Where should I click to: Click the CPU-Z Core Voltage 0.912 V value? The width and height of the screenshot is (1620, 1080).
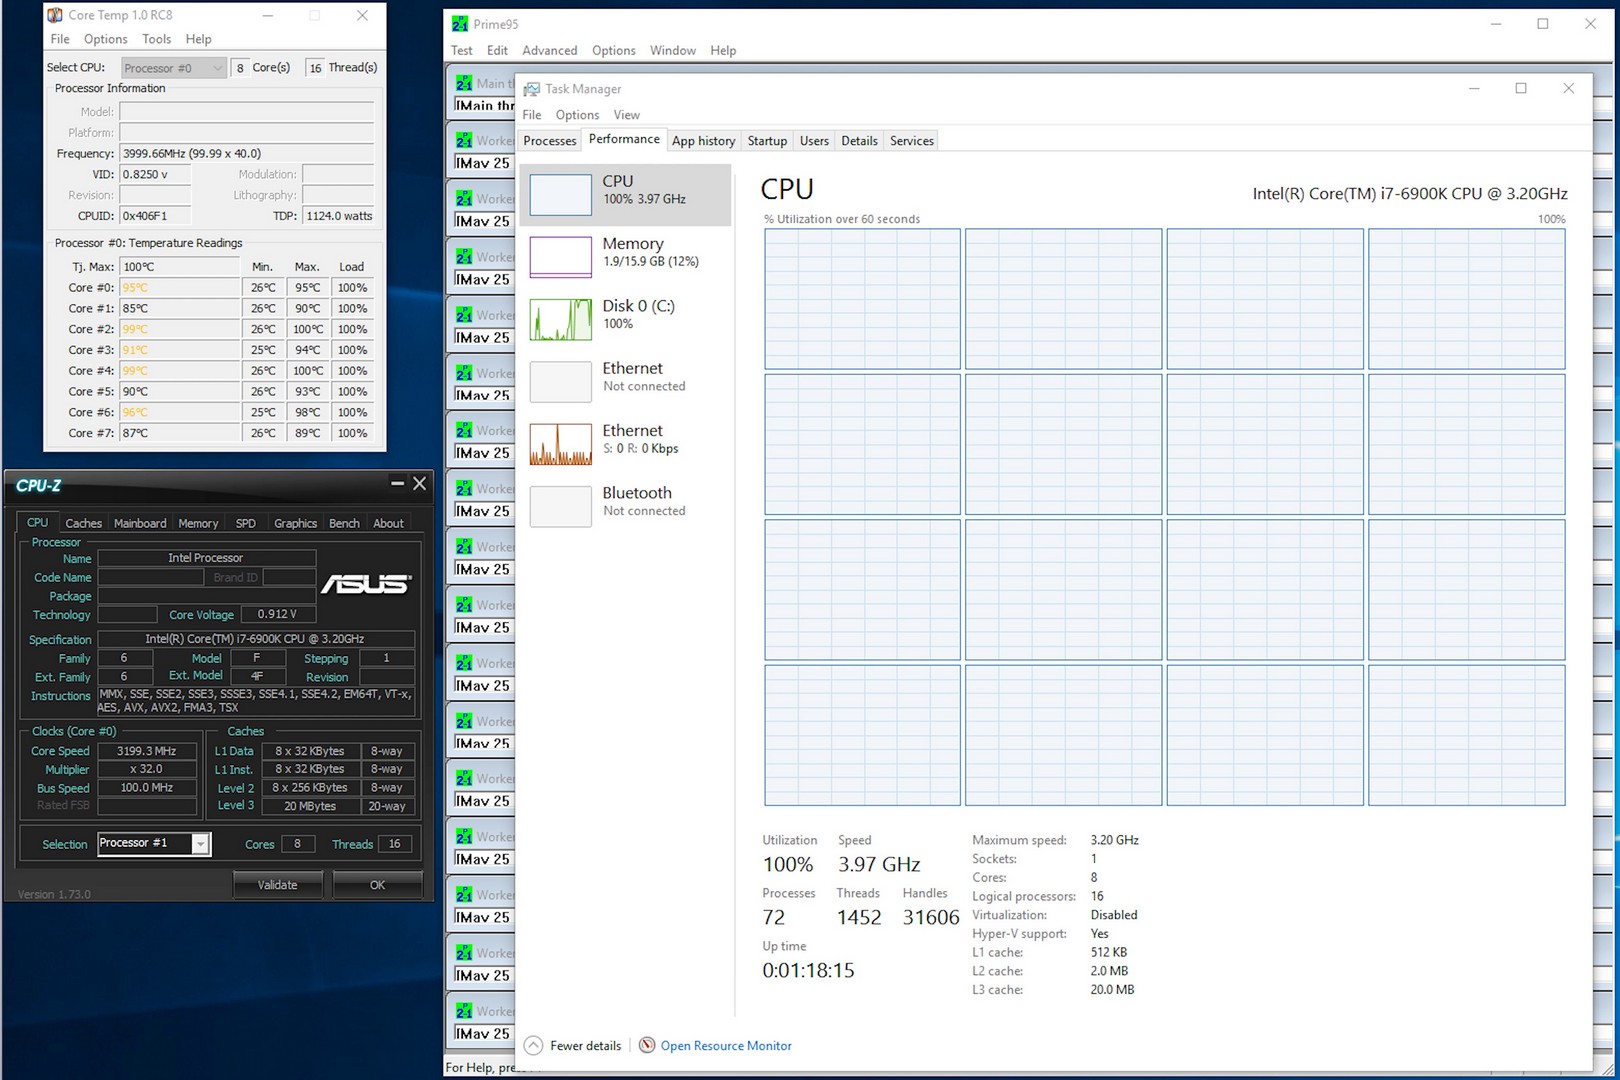(278, 614)
